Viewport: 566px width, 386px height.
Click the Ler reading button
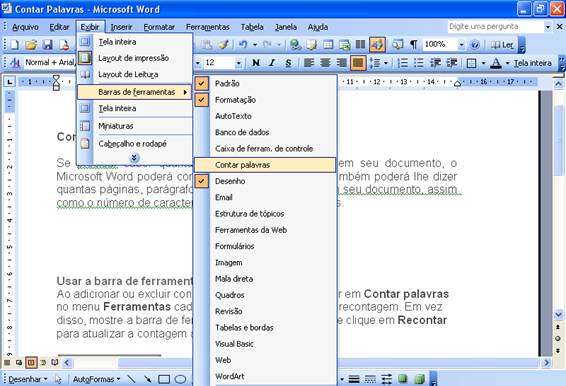[x=502, y=45]
